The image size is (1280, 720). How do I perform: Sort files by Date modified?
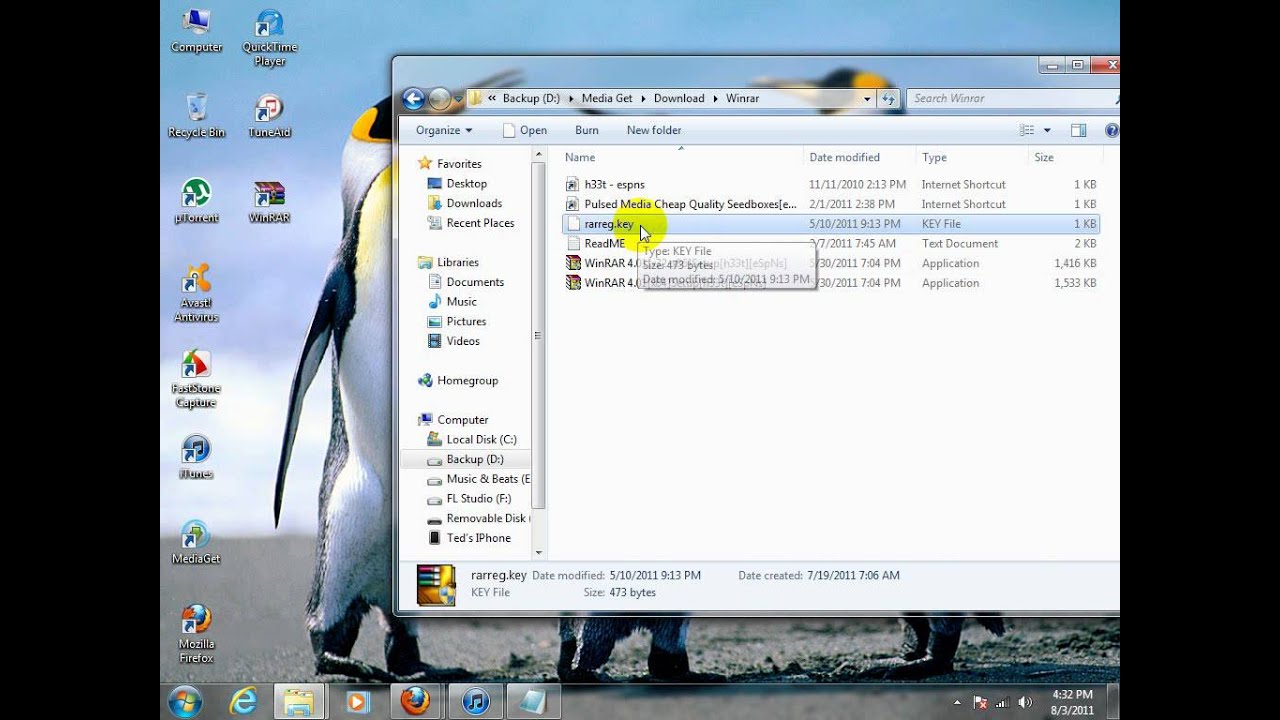pos(860,157)
